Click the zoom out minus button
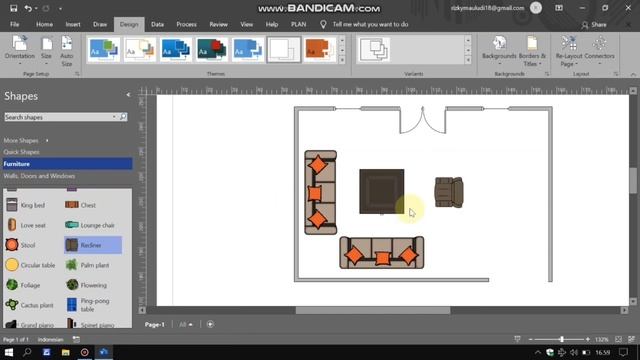Image resolution: width=640 pixels, height=360 pixels. (x=530, y=339)
